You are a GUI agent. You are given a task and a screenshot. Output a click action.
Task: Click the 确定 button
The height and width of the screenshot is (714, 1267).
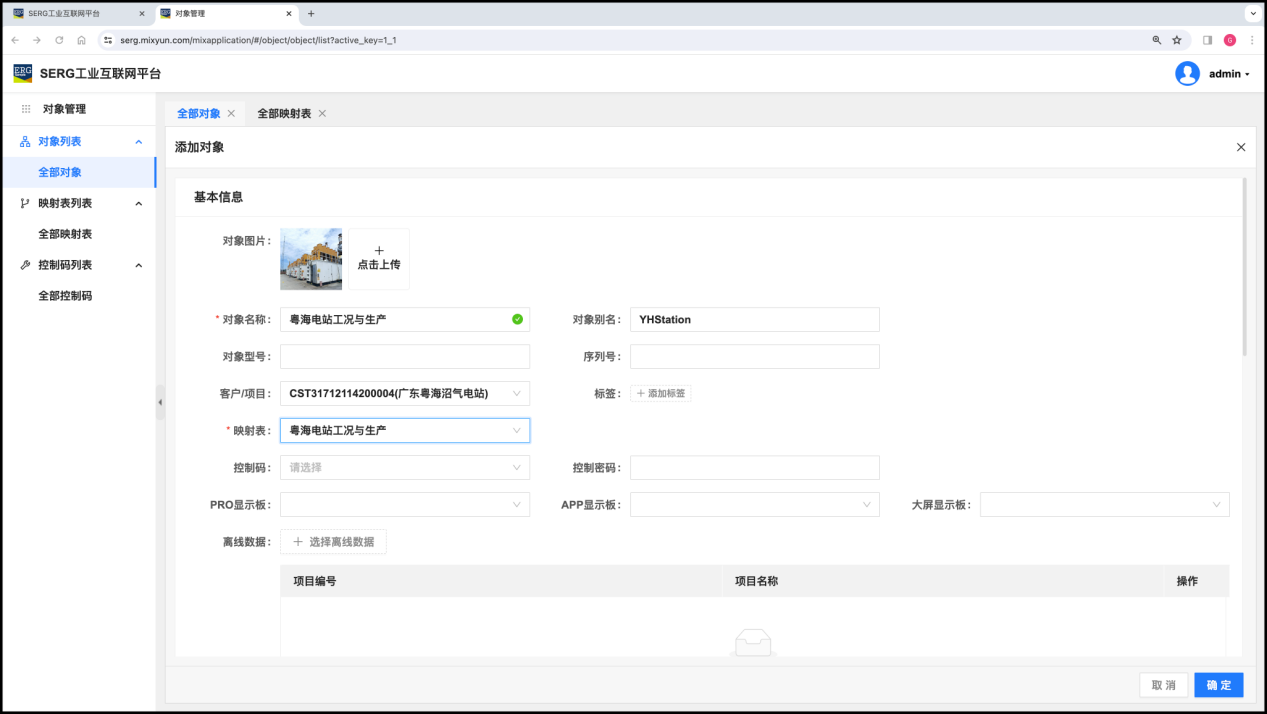1218,685
